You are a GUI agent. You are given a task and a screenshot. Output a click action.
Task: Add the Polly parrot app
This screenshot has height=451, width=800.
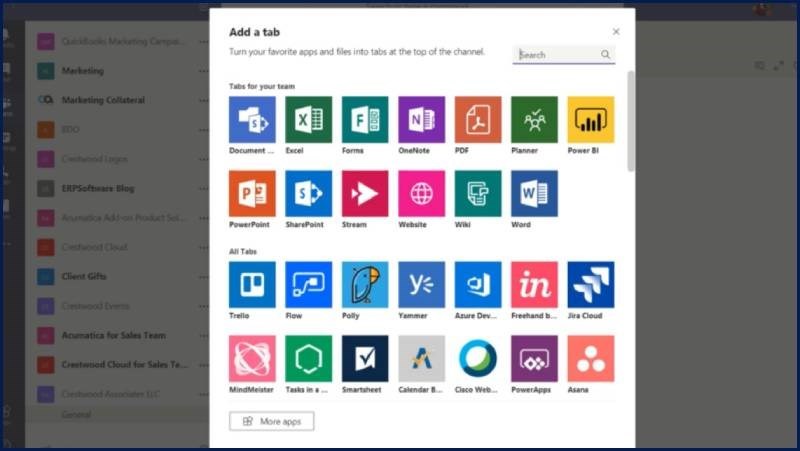pyautogui.click(x=365, y=285)
